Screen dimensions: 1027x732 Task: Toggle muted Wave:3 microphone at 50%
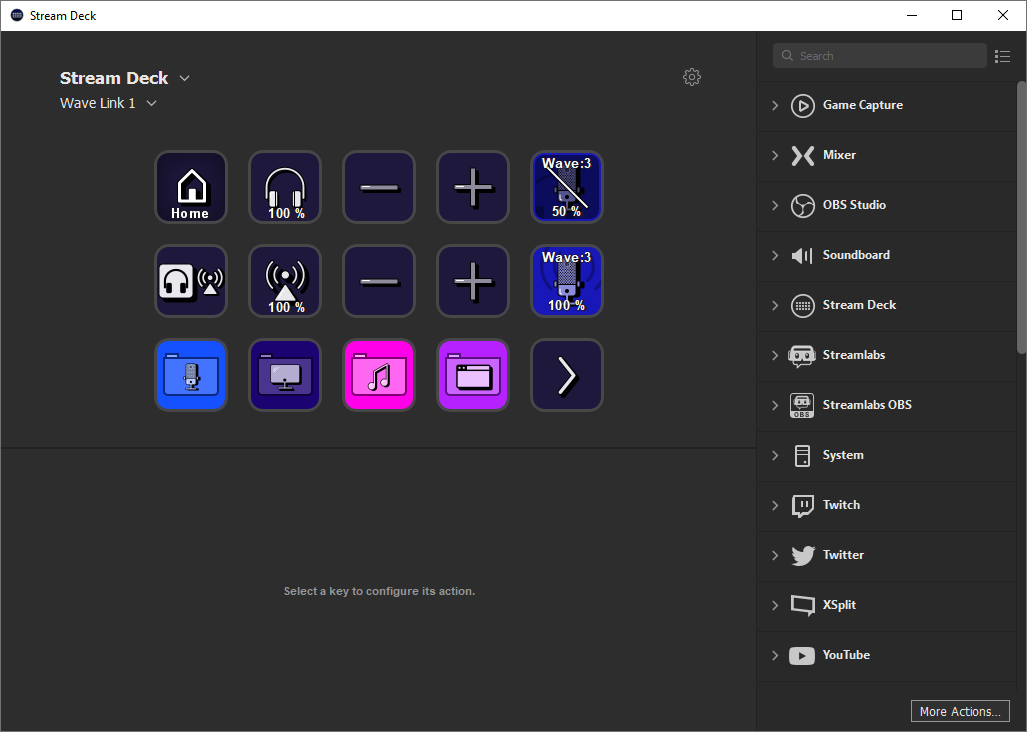pyautogui.click(x=567, y=187)
